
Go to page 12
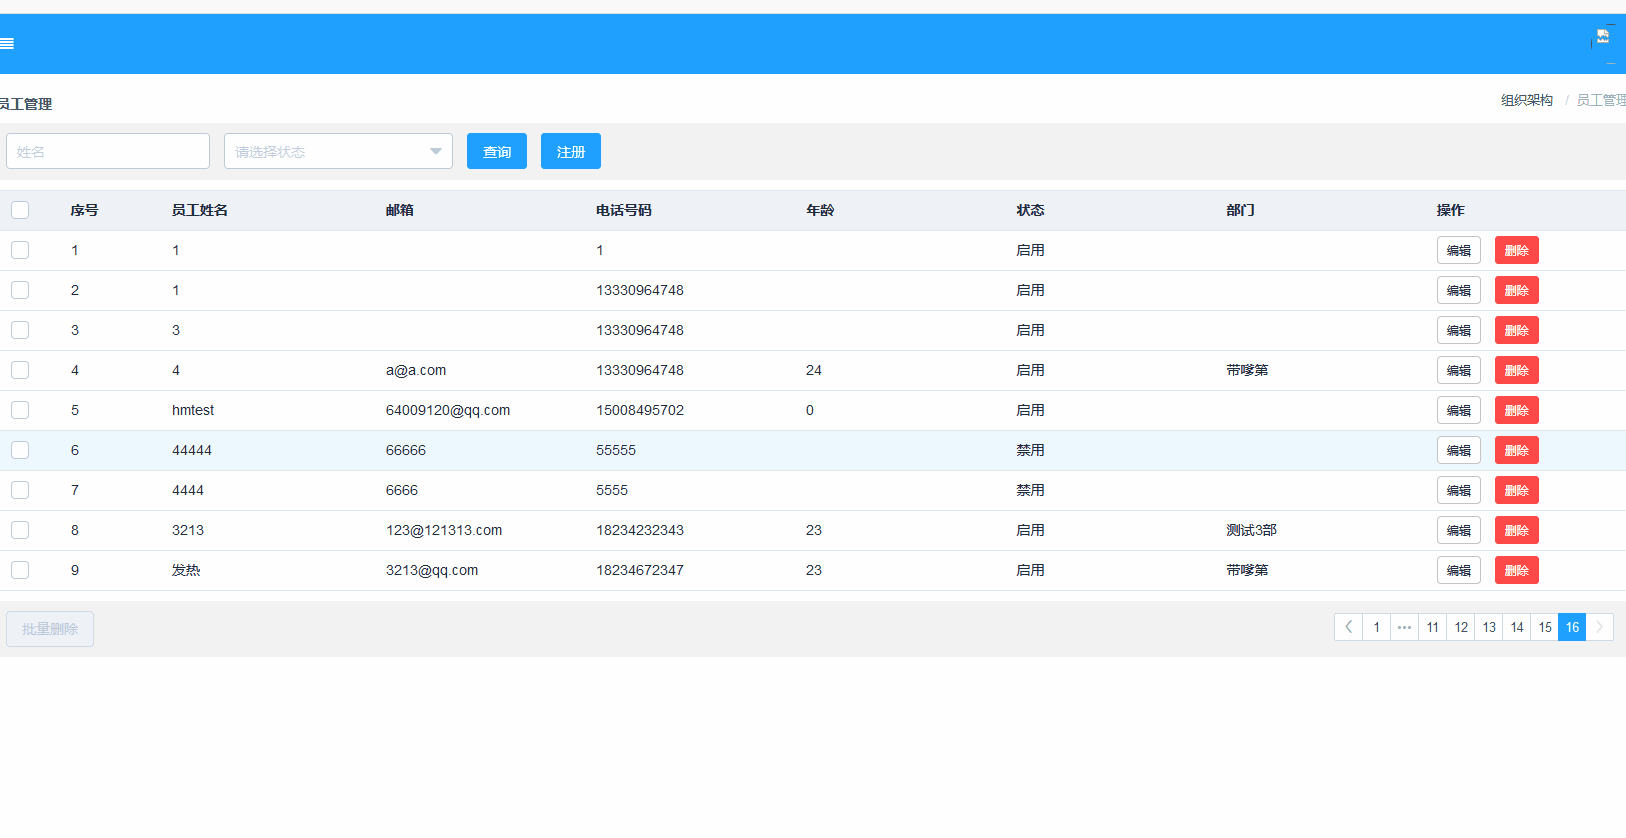pos(1460,627)
